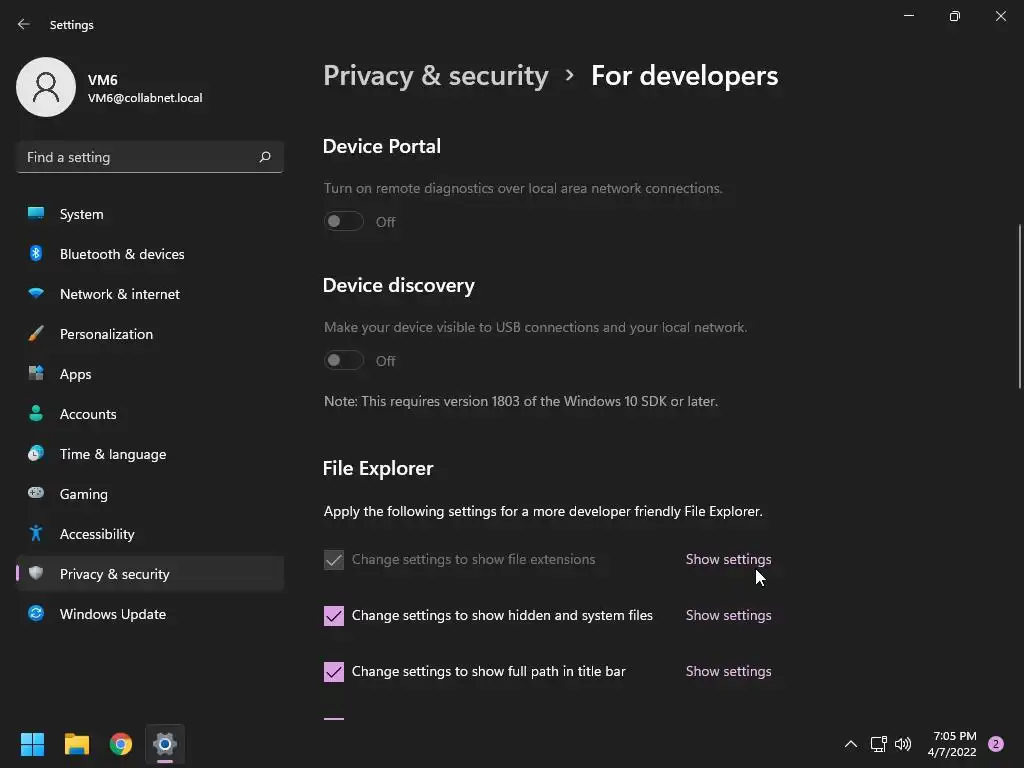1024x768 pixels.
Task: Select Apps in the settings sidebar
Action: (x=75, y=374)
